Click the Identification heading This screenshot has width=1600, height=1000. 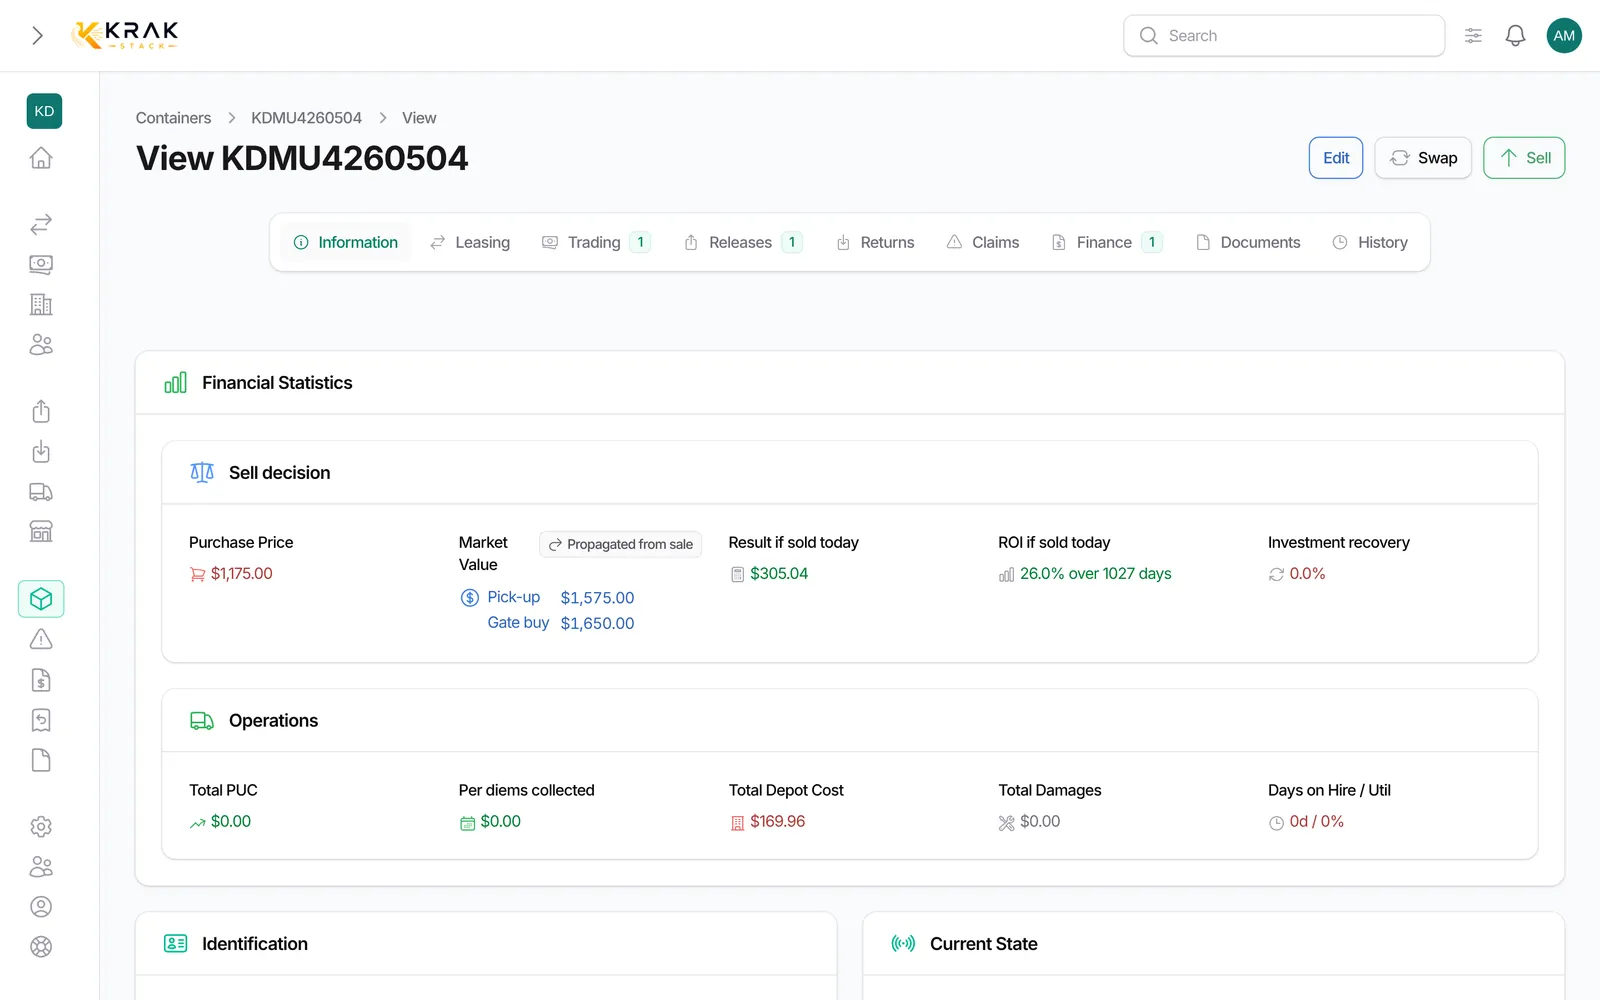click(254, 944)
